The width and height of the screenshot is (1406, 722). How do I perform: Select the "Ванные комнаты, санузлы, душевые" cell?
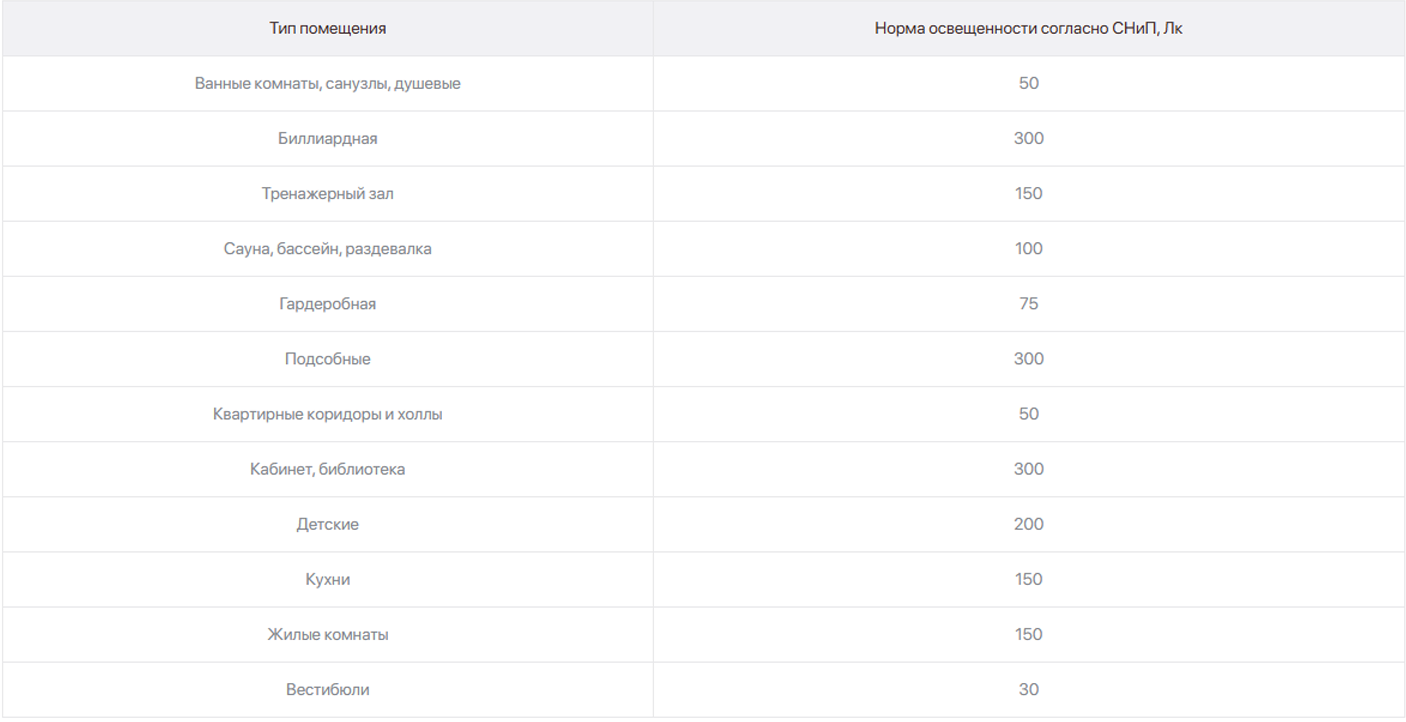coord(327,83)
